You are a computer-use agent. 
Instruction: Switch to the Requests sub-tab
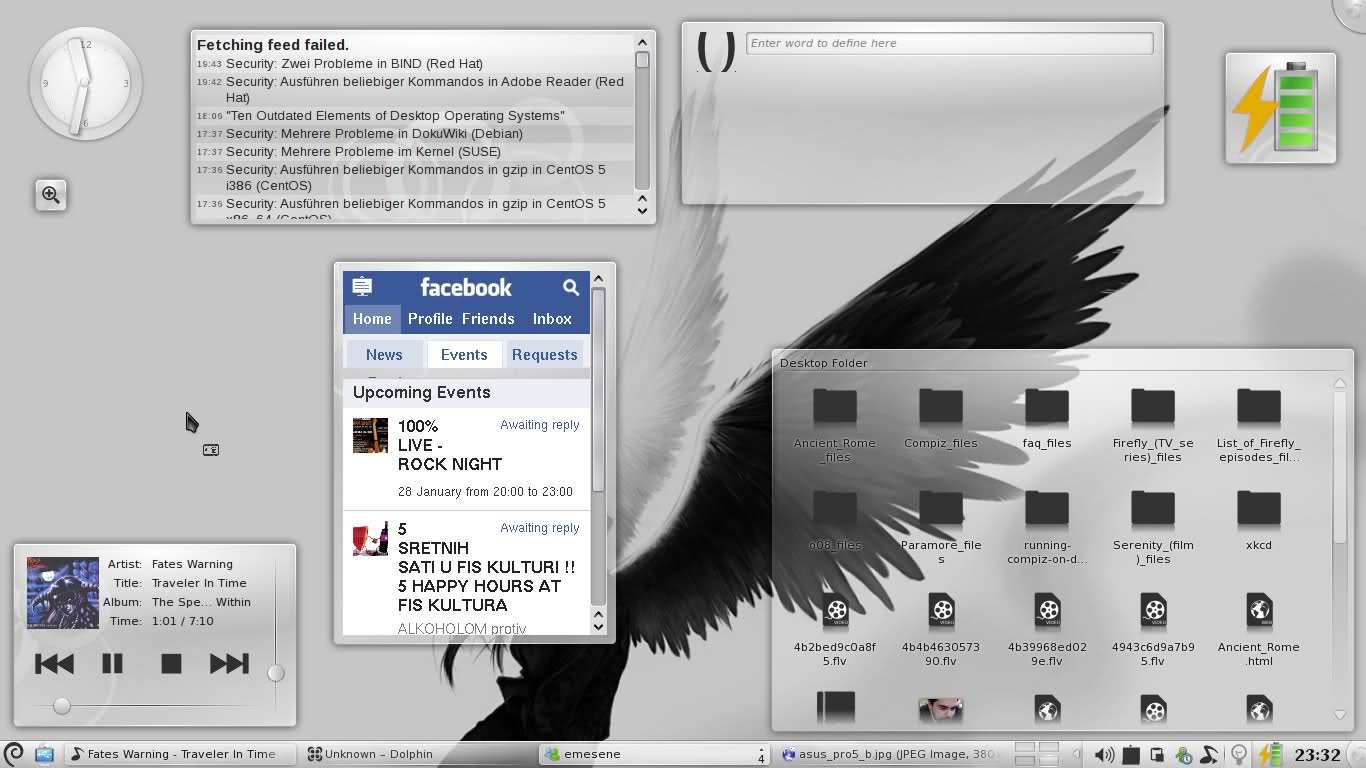click(x=544, y=355)
